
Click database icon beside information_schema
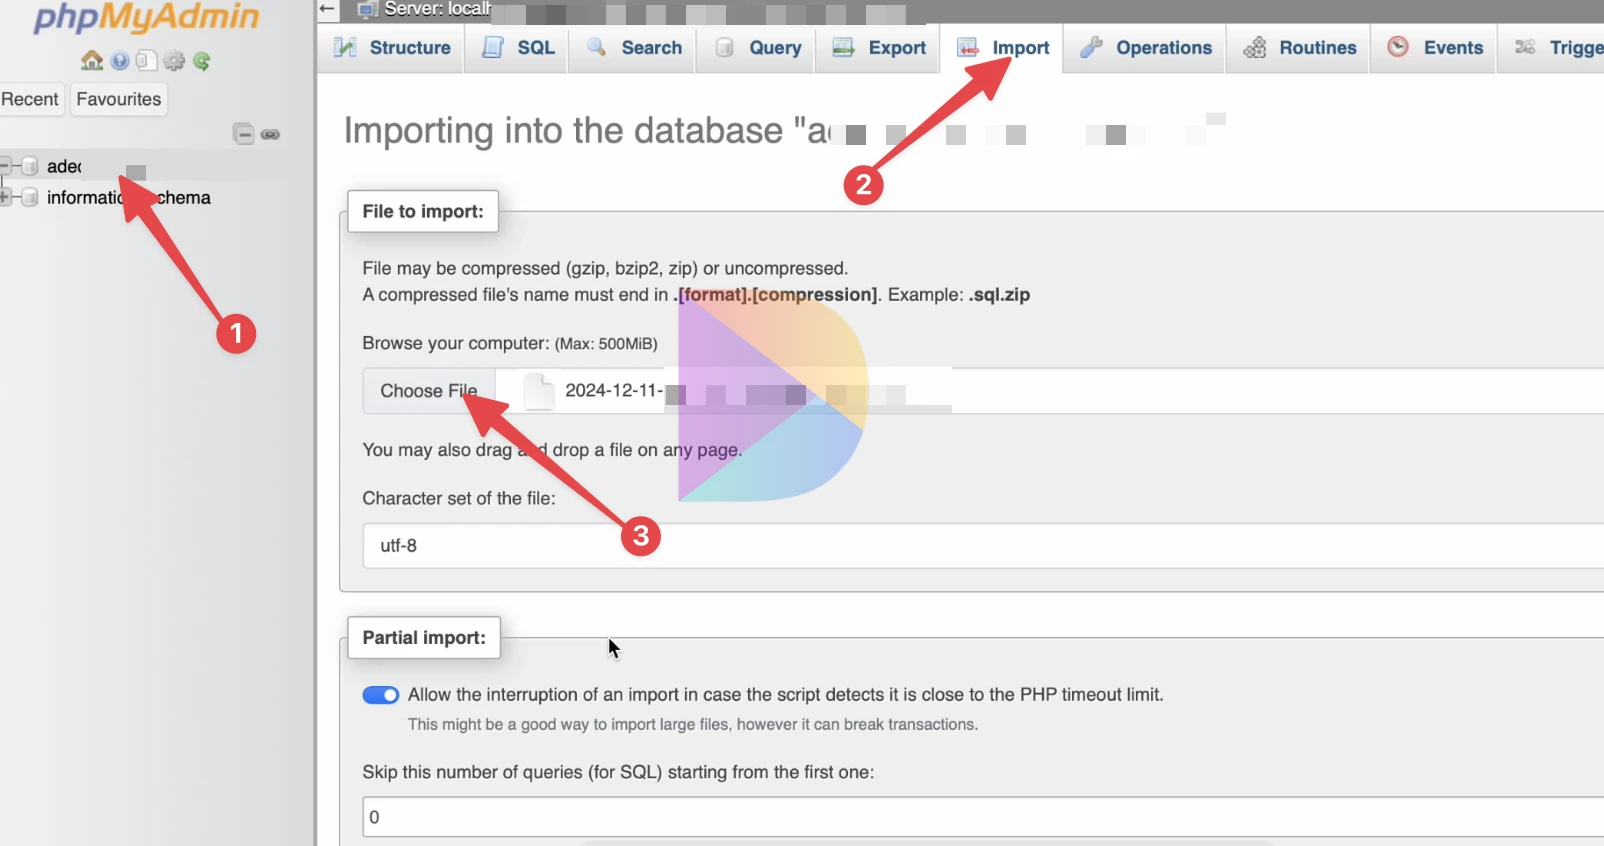30,197
